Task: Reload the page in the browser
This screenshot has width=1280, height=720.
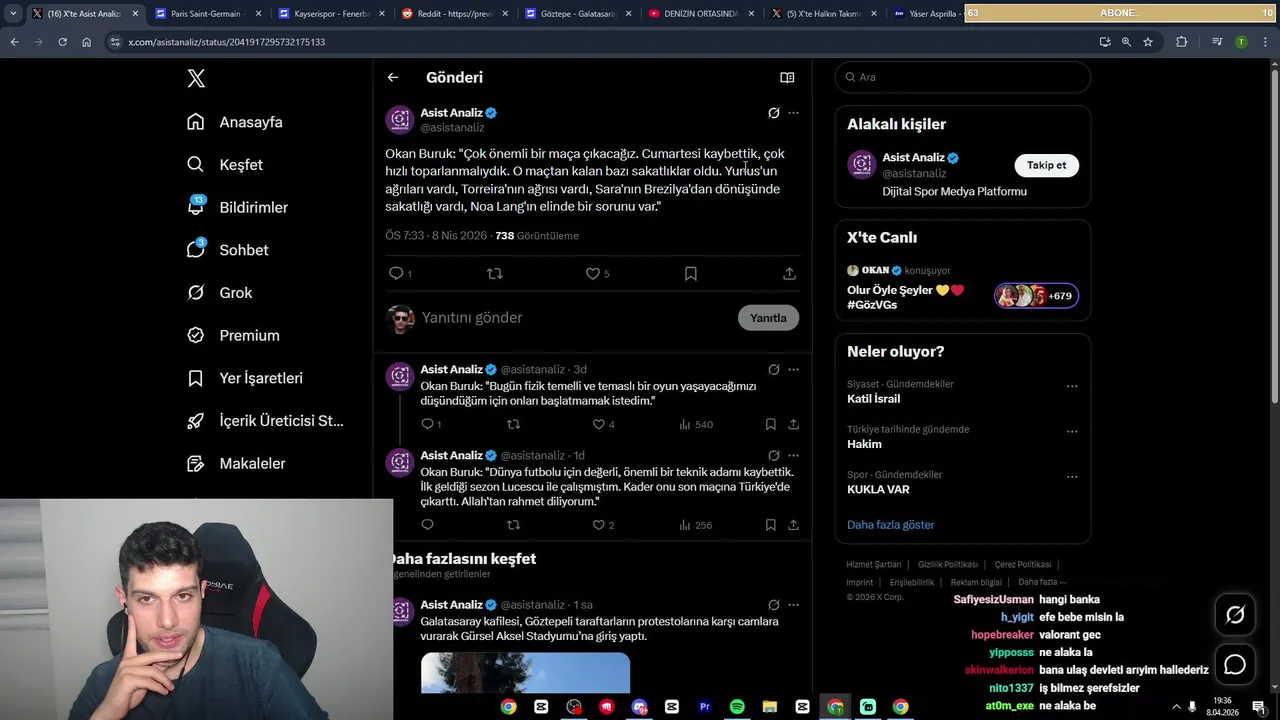Action: [x=62, y=42]
